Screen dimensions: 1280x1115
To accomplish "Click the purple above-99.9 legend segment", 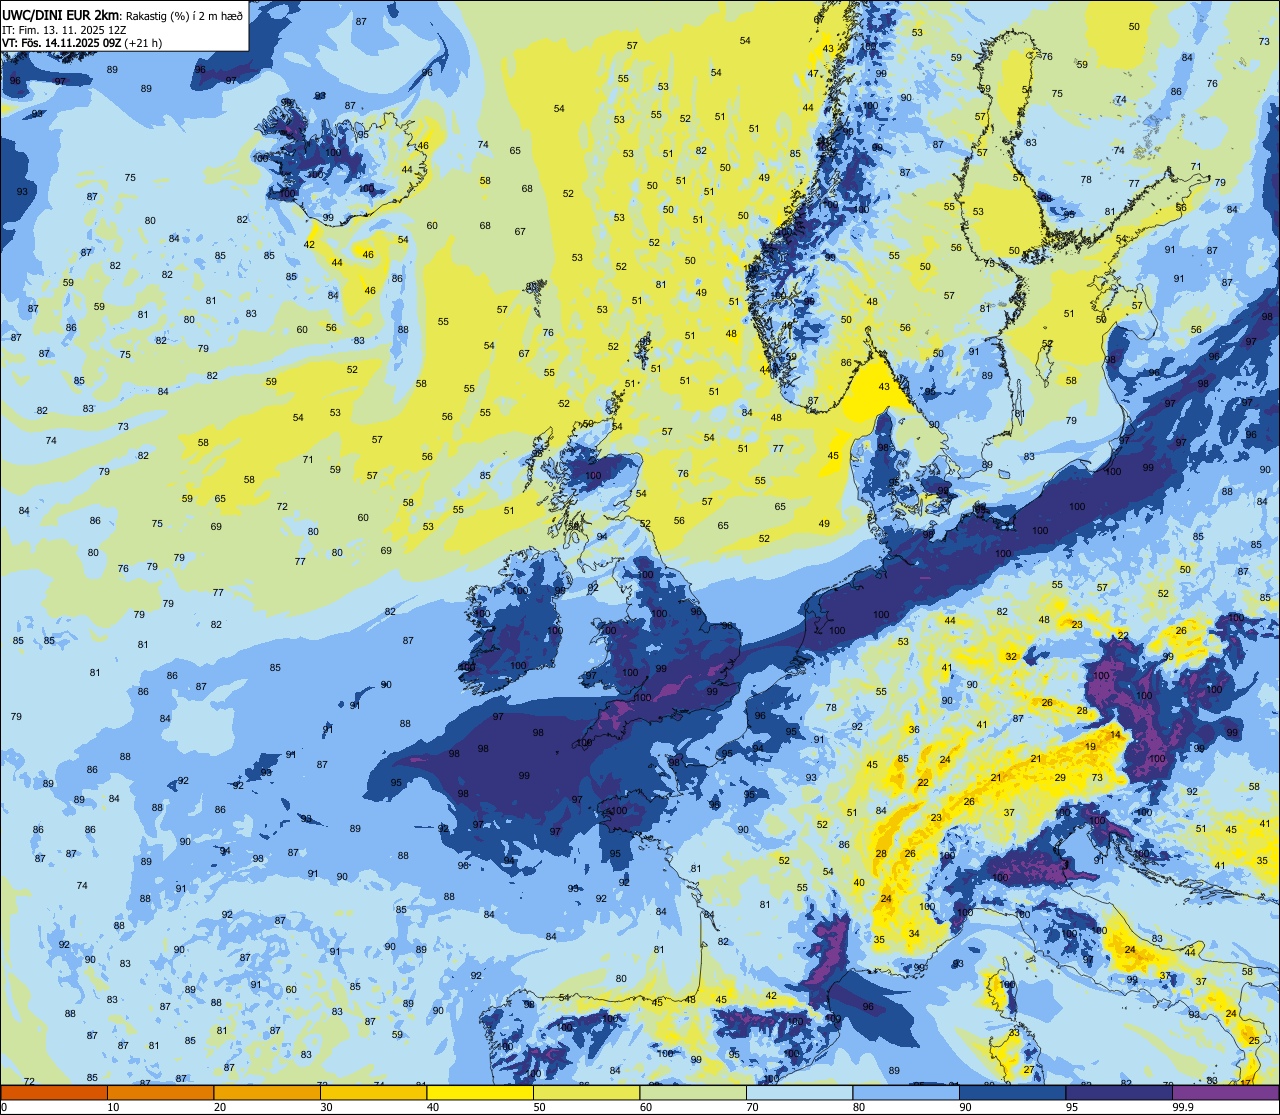I will (1225, 1092).
